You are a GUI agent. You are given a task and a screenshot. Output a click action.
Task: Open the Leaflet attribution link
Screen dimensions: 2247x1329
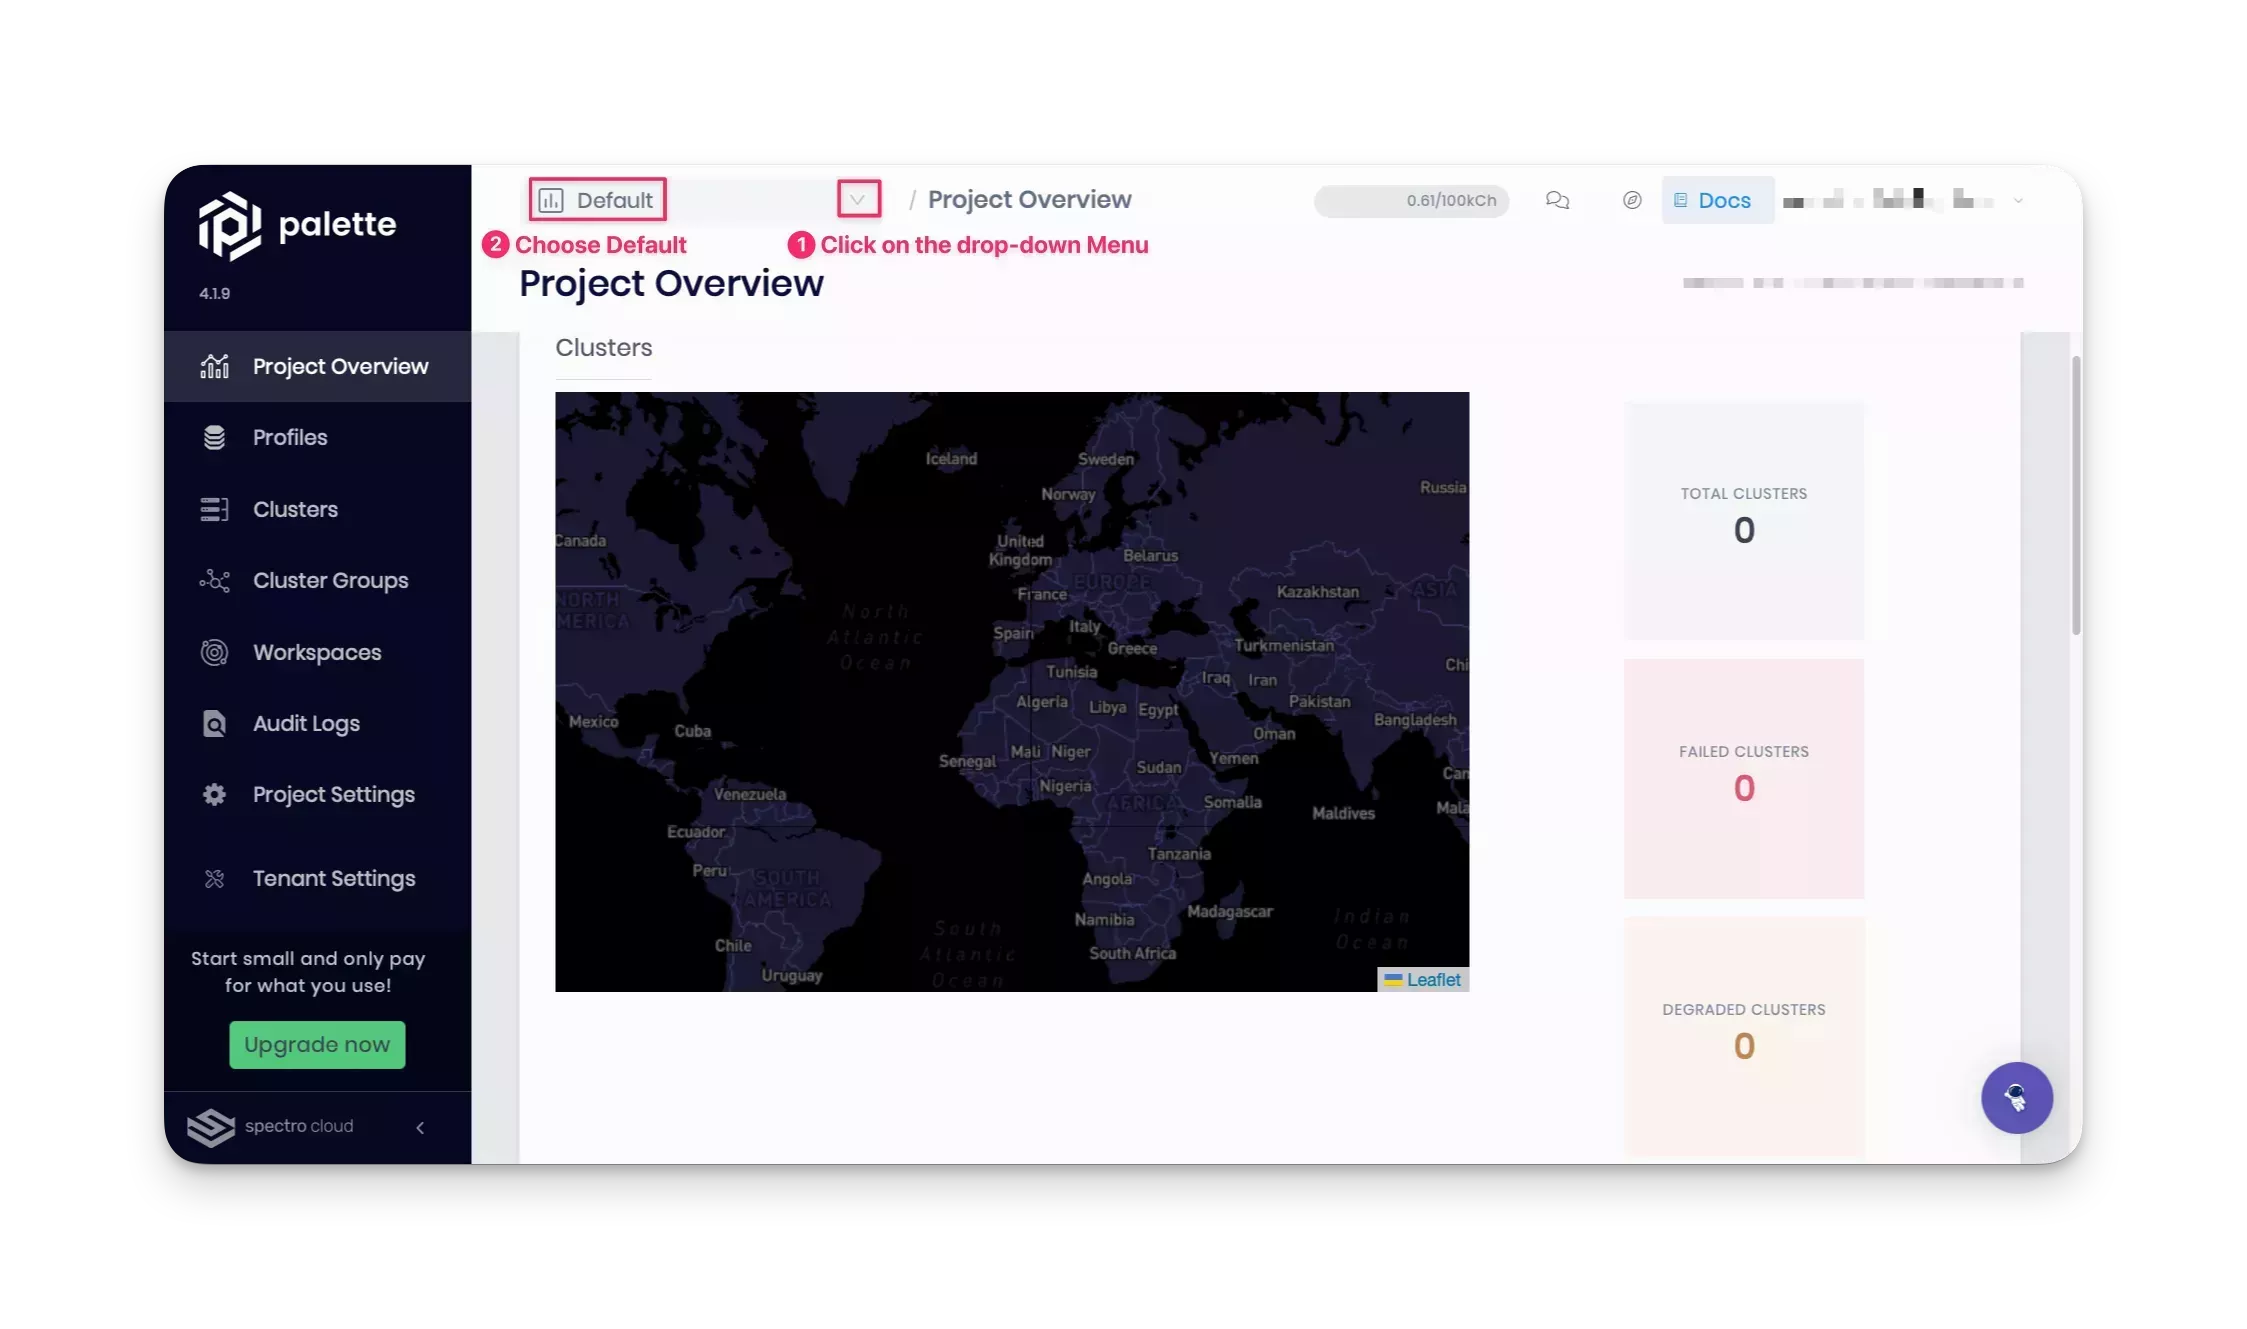tap(1433, 980)
